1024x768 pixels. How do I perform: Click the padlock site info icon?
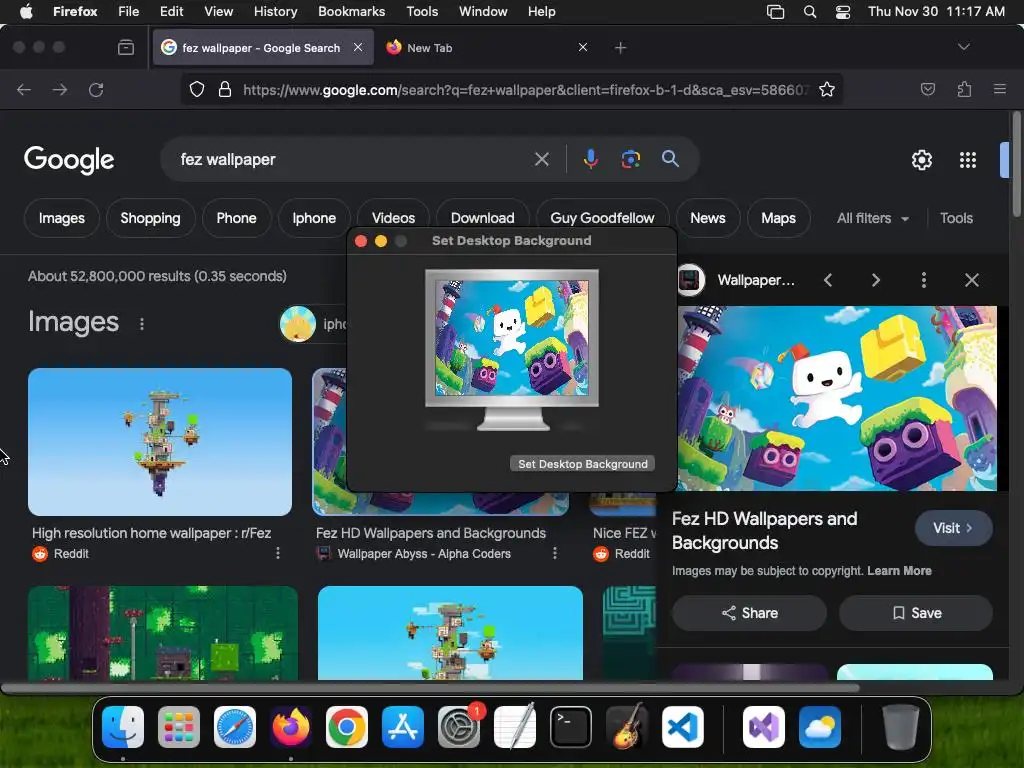(x=225, y=89)
